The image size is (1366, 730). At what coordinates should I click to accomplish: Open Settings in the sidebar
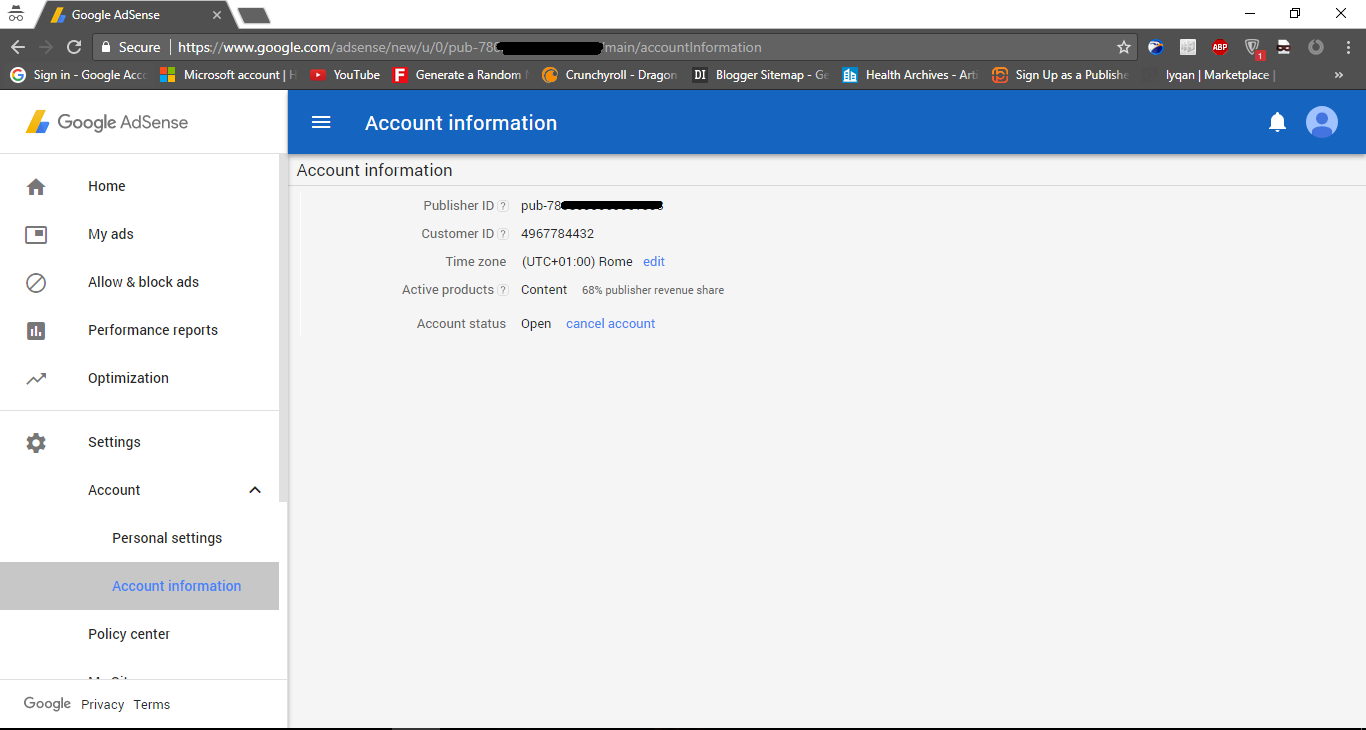[x=114, y=442]
